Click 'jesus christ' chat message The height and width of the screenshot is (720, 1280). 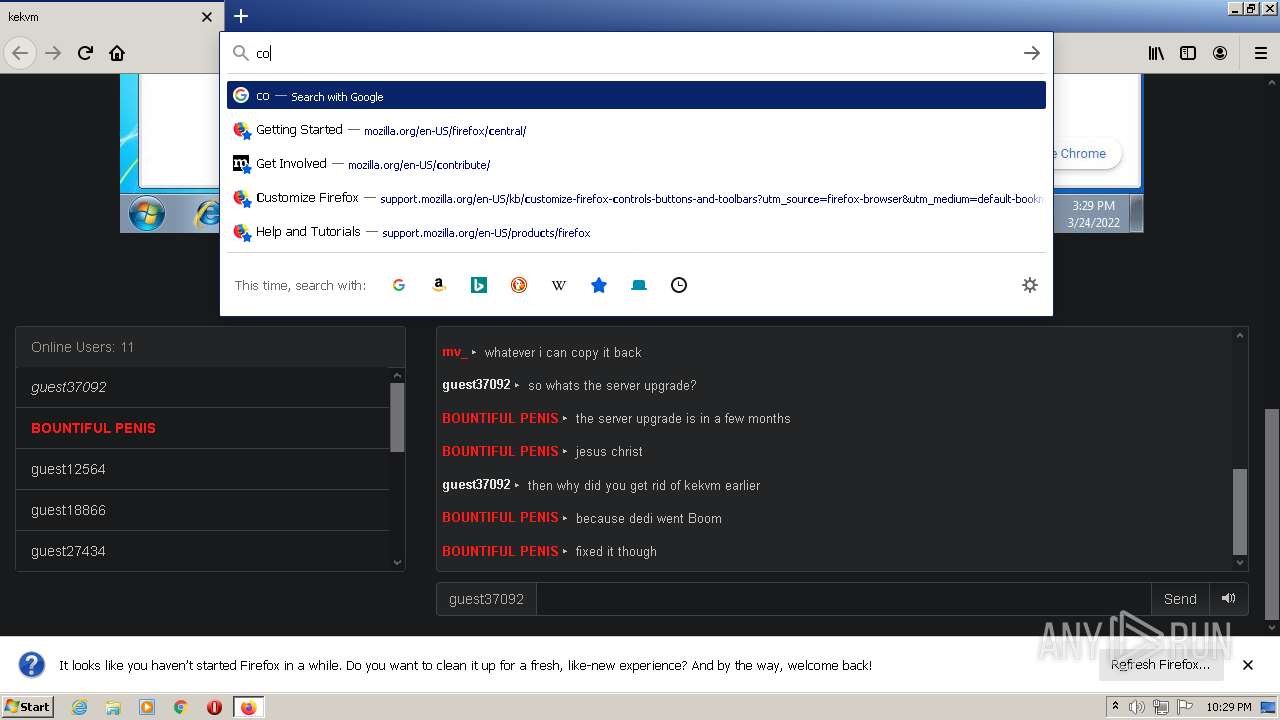tap(609, 451)
